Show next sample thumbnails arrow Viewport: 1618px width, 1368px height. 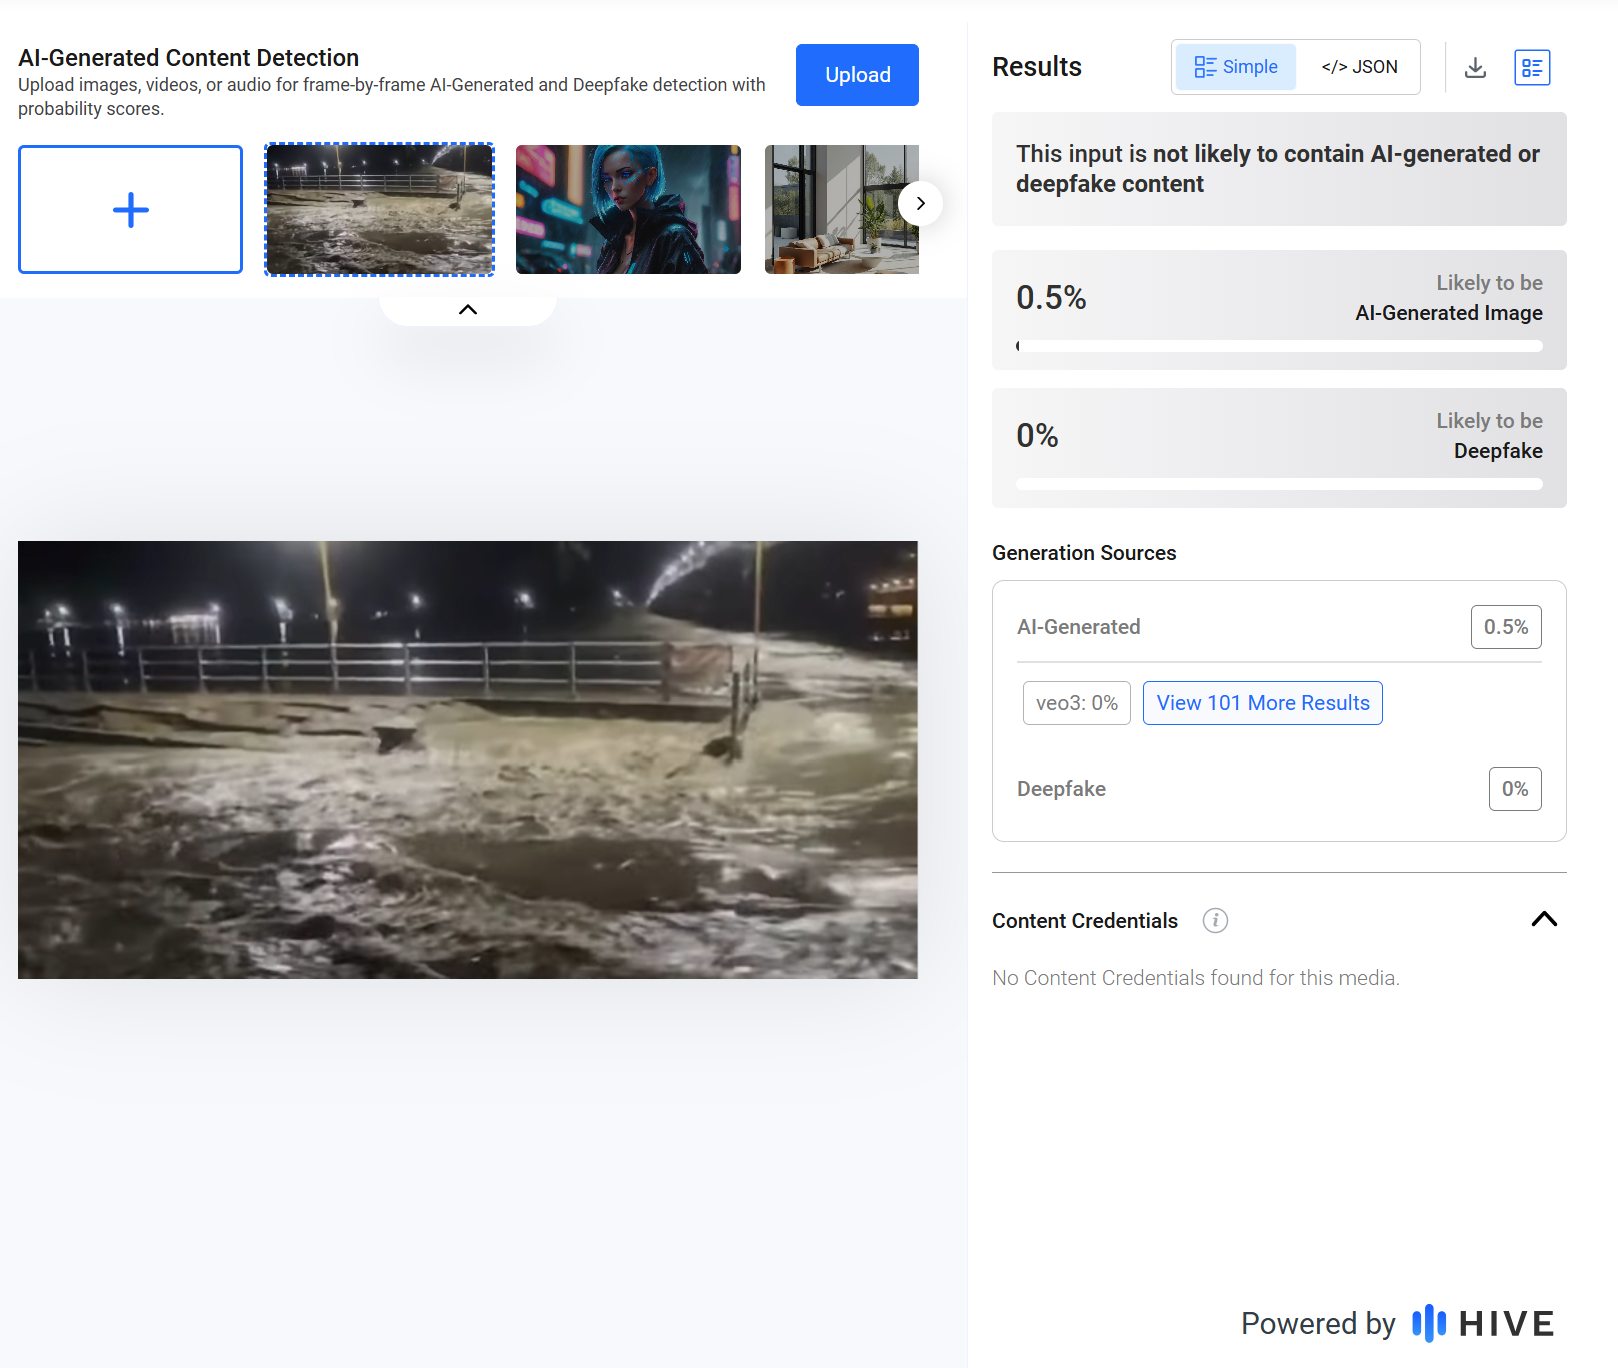[x=920, y=203]
